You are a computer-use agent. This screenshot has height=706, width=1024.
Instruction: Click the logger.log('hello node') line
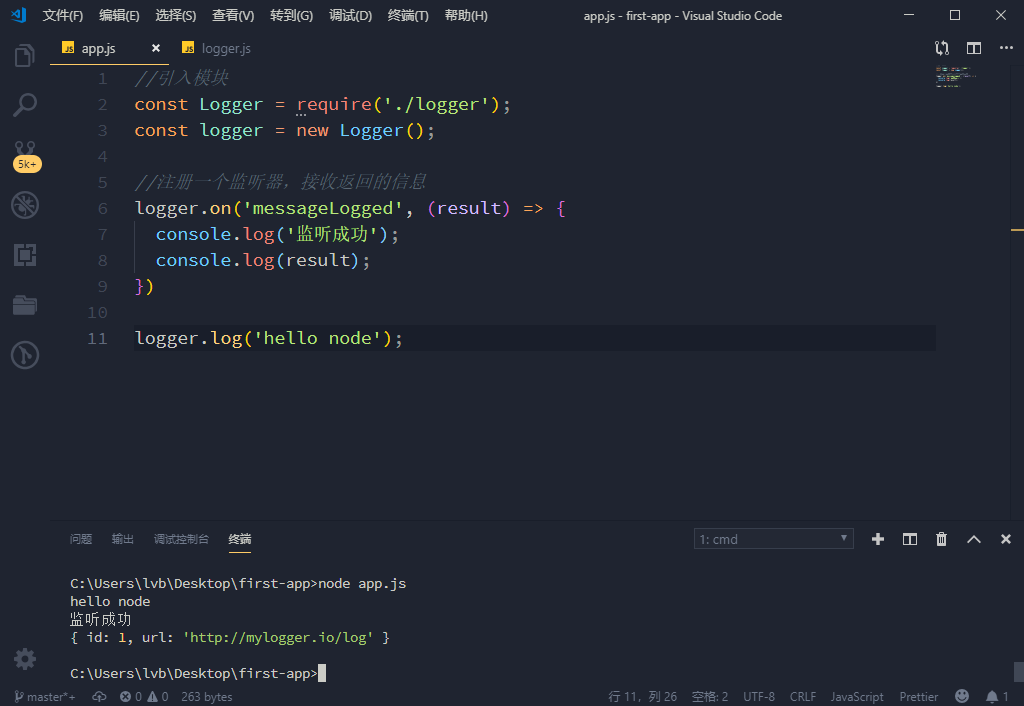tap(268, 338)
